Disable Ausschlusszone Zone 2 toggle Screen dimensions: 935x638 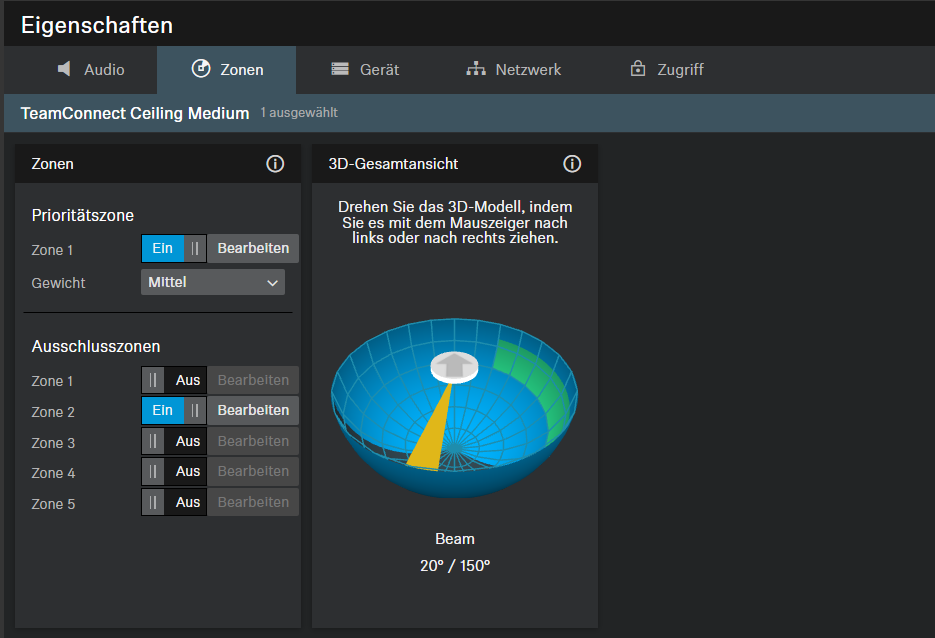174,410
